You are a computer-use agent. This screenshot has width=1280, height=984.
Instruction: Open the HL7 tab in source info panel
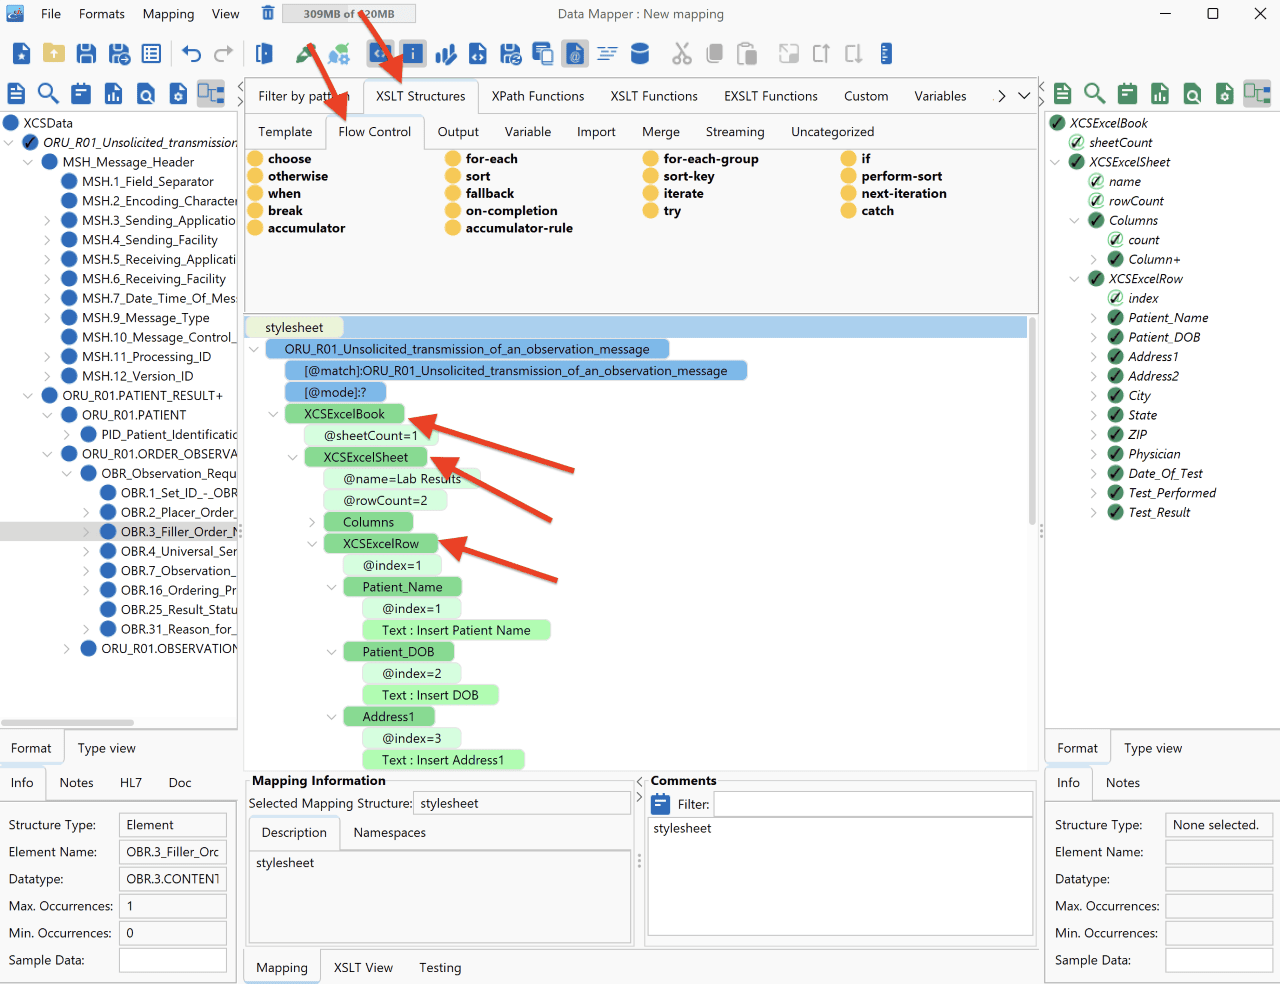[131, 783]
